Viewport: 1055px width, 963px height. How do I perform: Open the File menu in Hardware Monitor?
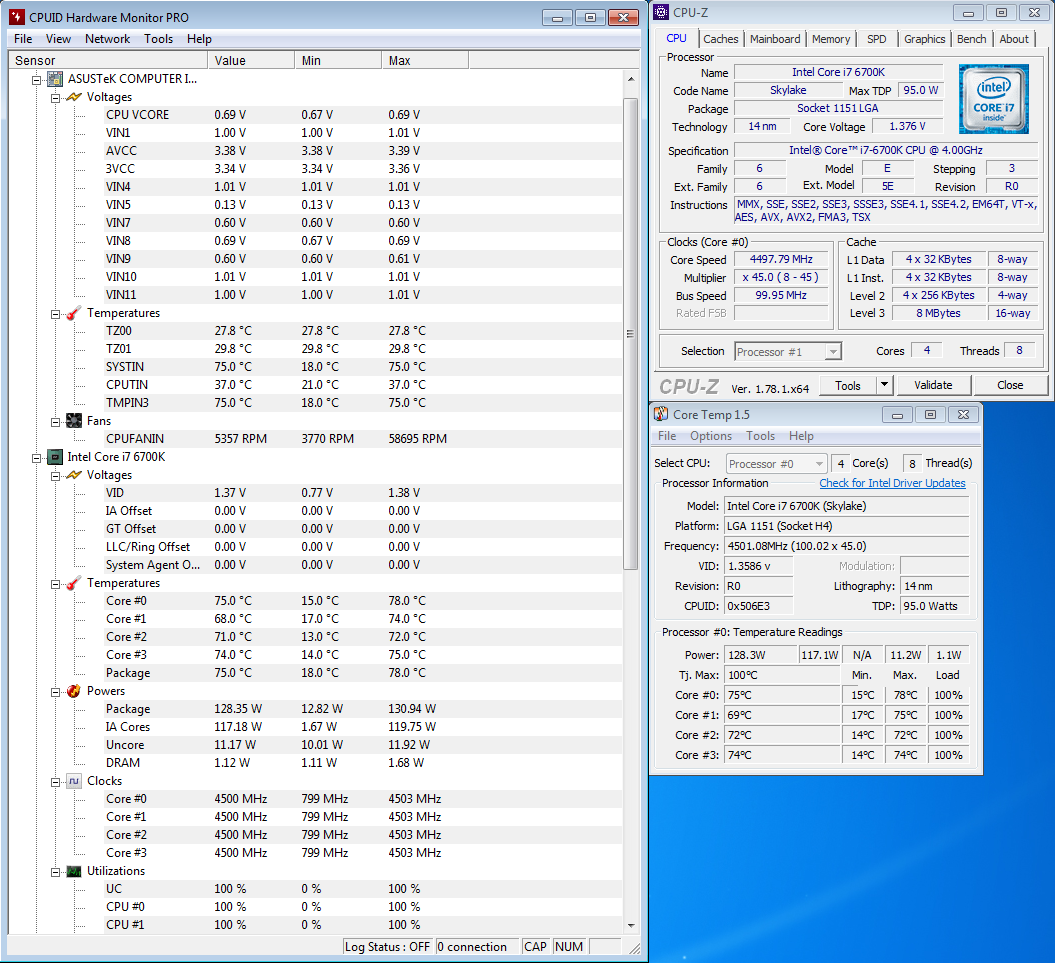pyautogui.click(x=23, y=39)
